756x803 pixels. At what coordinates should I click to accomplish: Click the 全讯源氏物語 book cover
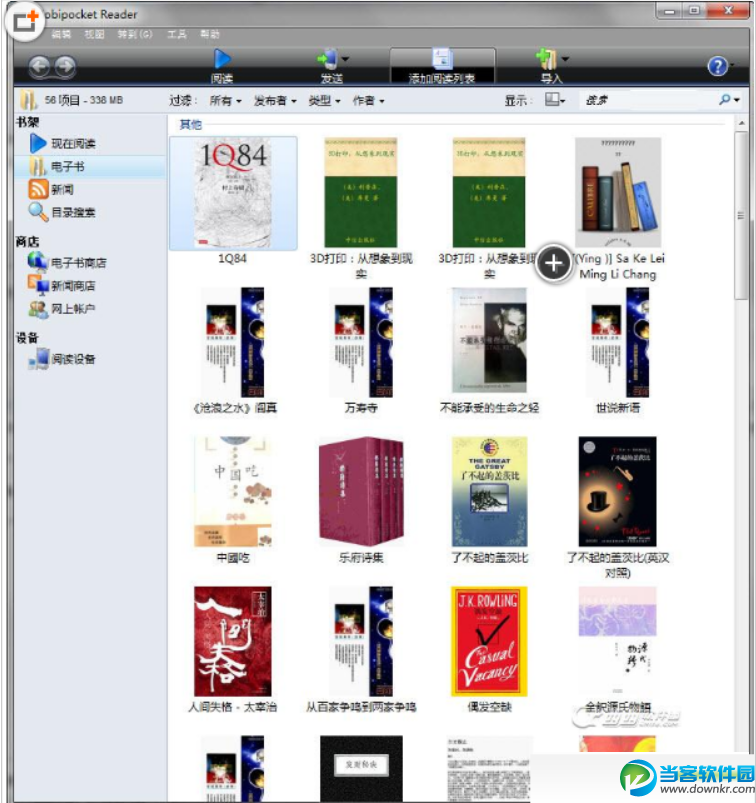[x=618, y=640]
